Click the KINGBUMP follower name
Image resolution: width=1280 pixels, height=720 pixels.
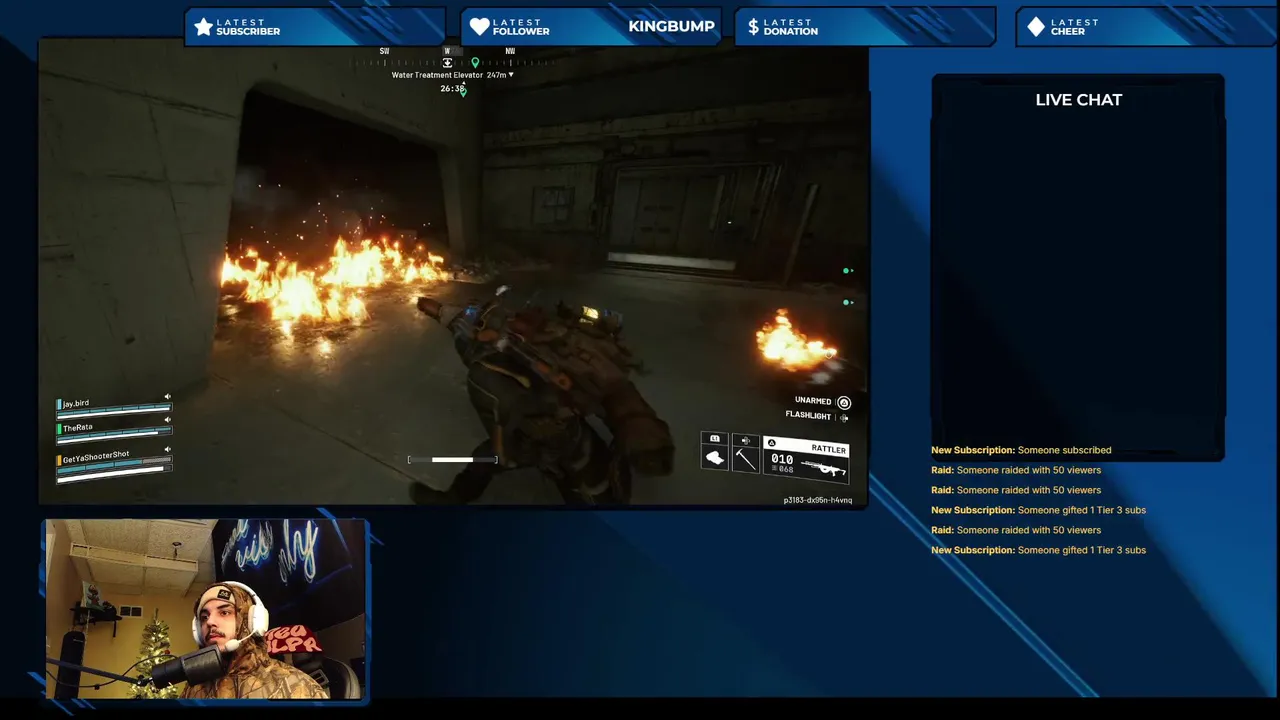671,26
